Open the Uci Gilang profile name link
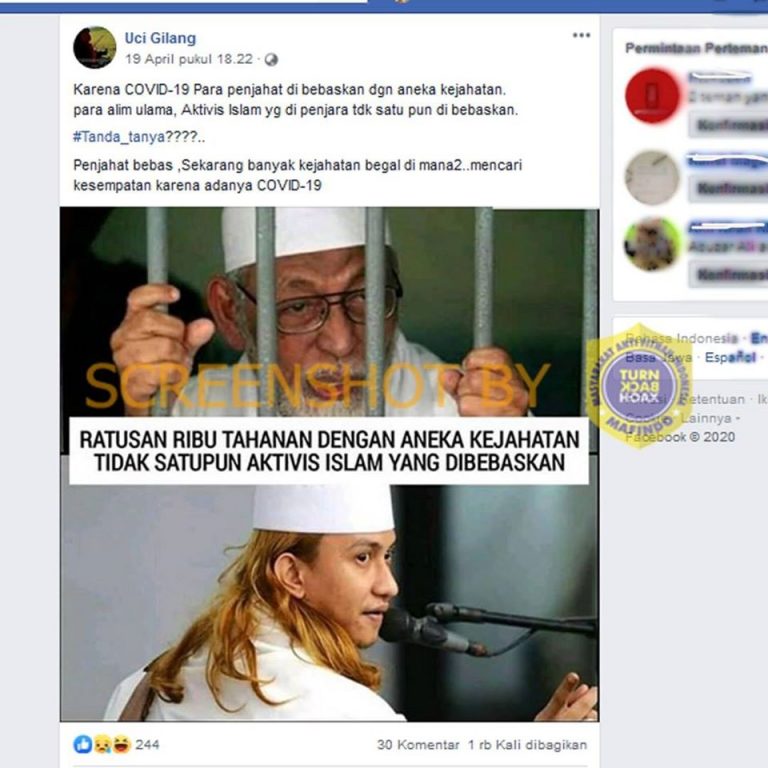Viewport: 768px width, 768px height. tap(160, 38)
